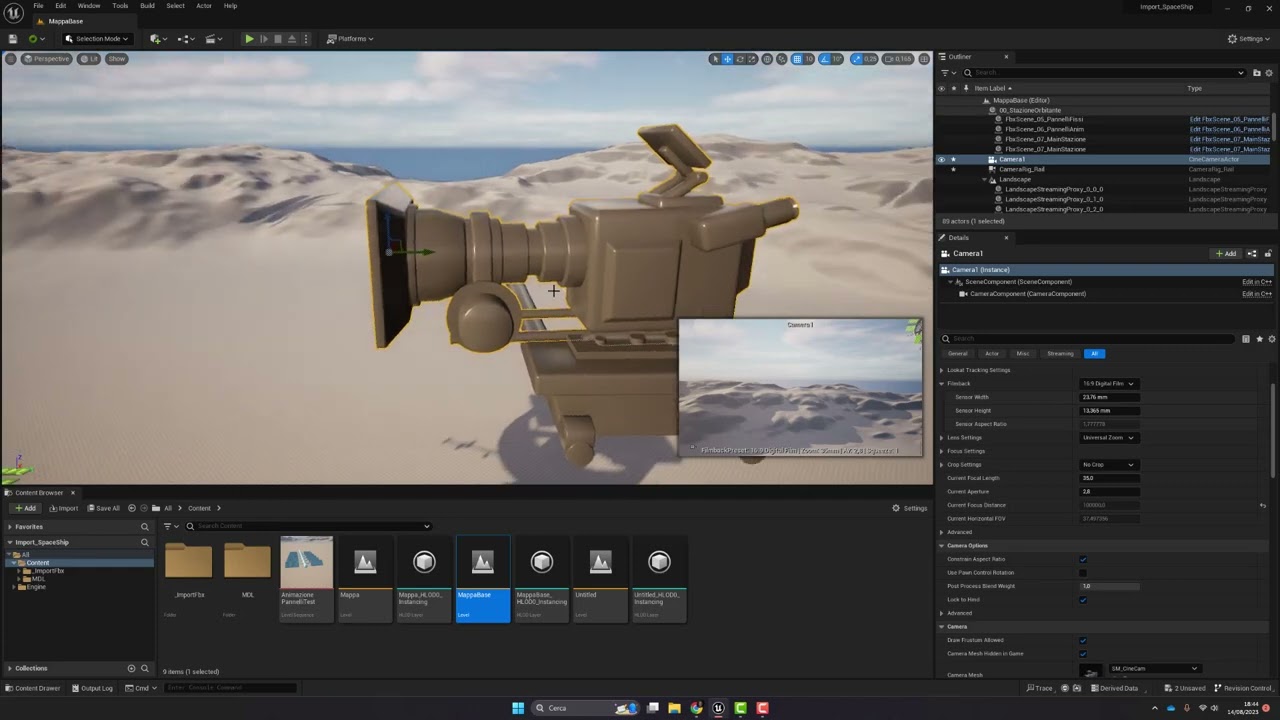This screenshot has height=720, width=1280.
Task: Open the Lit view mode menu
Action: pos(90,59)
